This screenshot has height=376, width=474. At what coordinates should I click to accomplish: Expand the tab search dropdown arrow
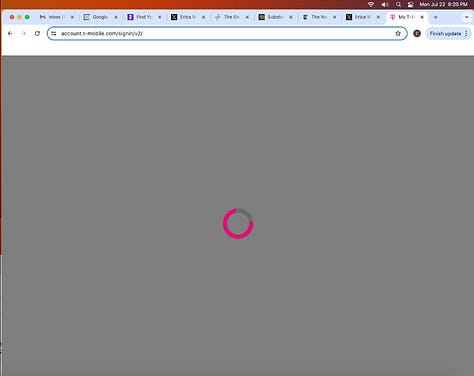click(467, 17)
